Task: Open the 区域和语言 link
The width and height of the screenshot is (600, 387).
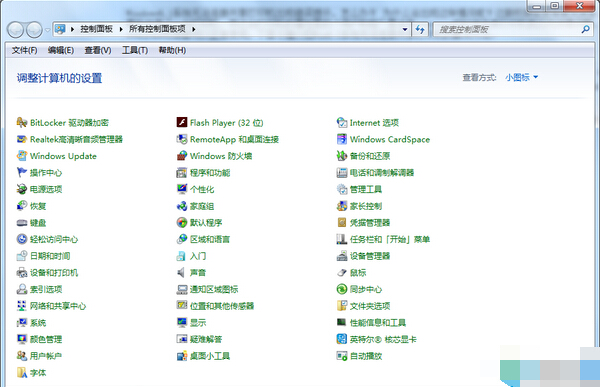Action: click(210, 239)
